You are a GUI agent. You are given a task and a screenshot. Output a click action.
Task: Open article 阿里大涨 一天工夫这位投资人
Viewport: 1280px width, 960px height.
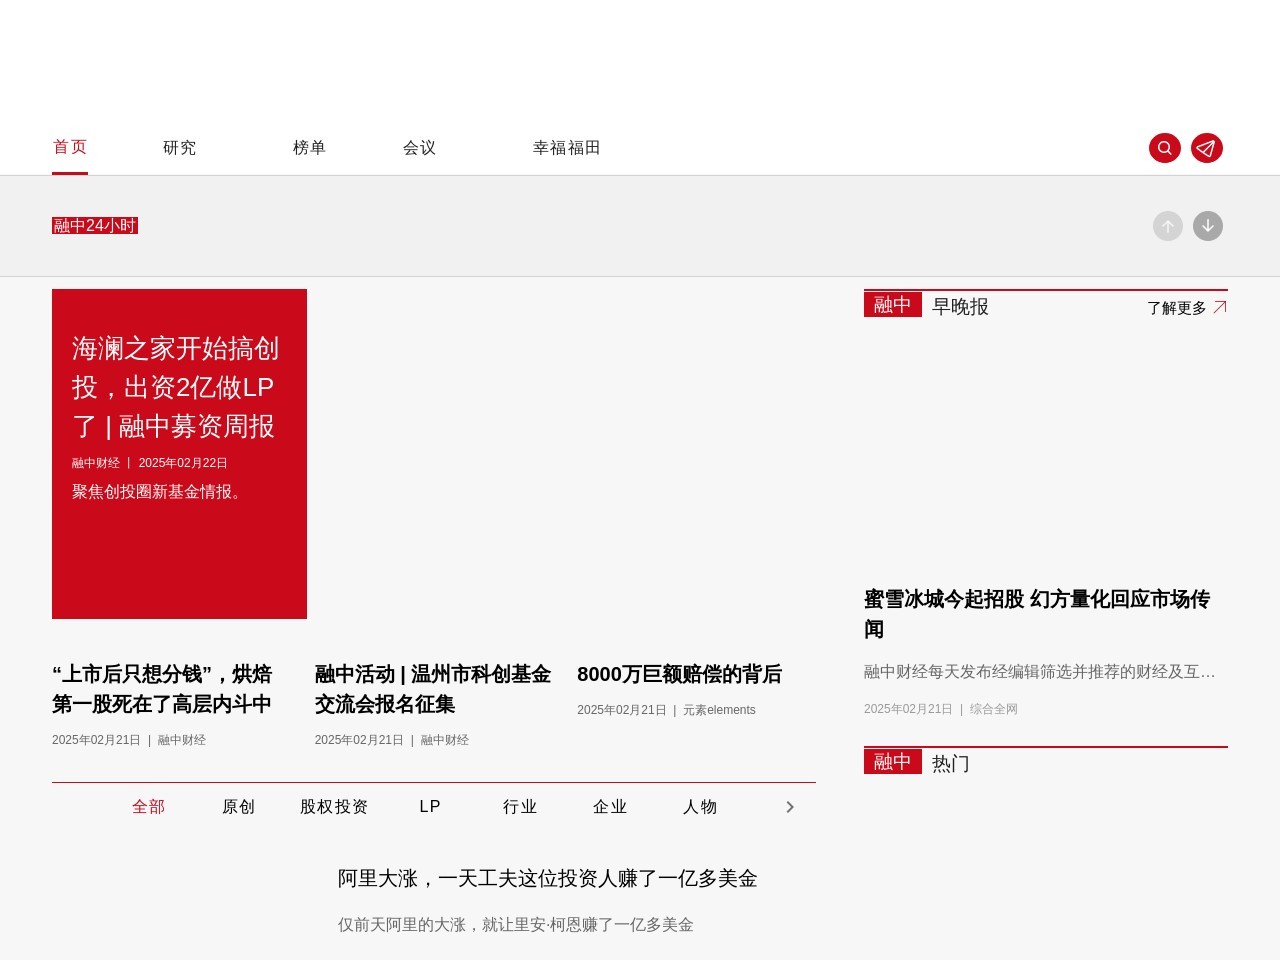point(547,878)
